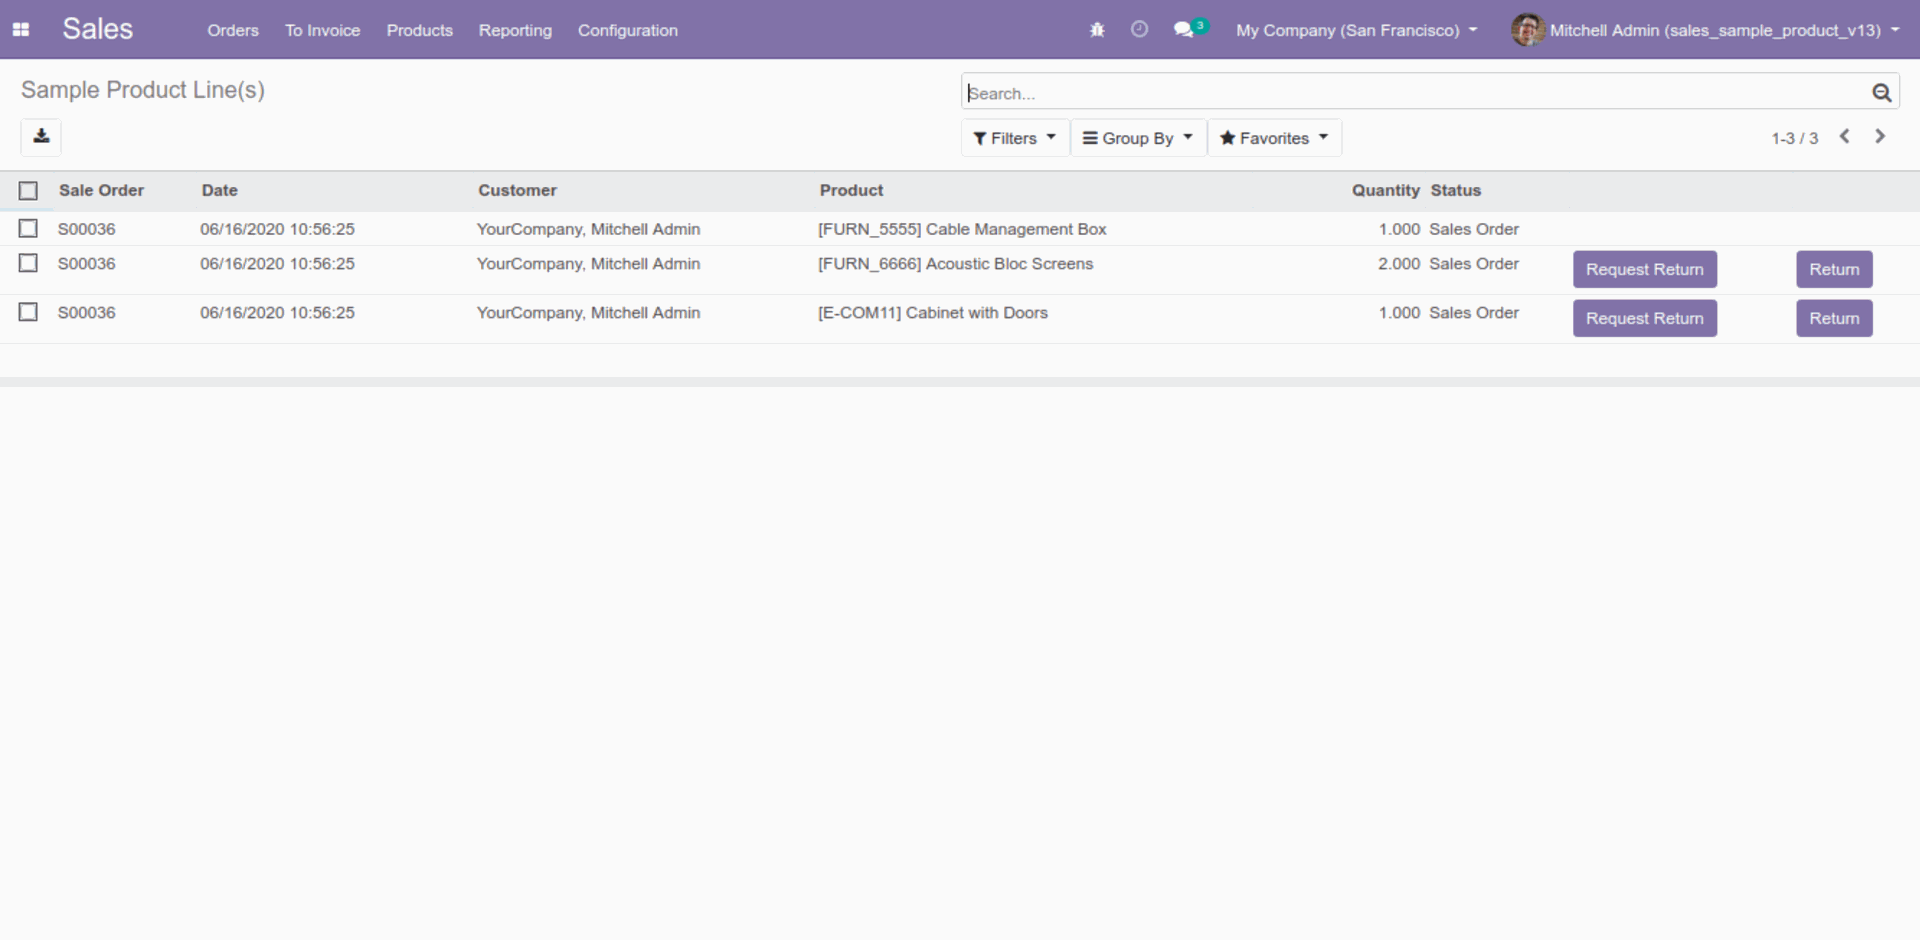Screen dimensions: 1920x940
Task: Expand the Group By dropdown
Action: point(1137,137)
